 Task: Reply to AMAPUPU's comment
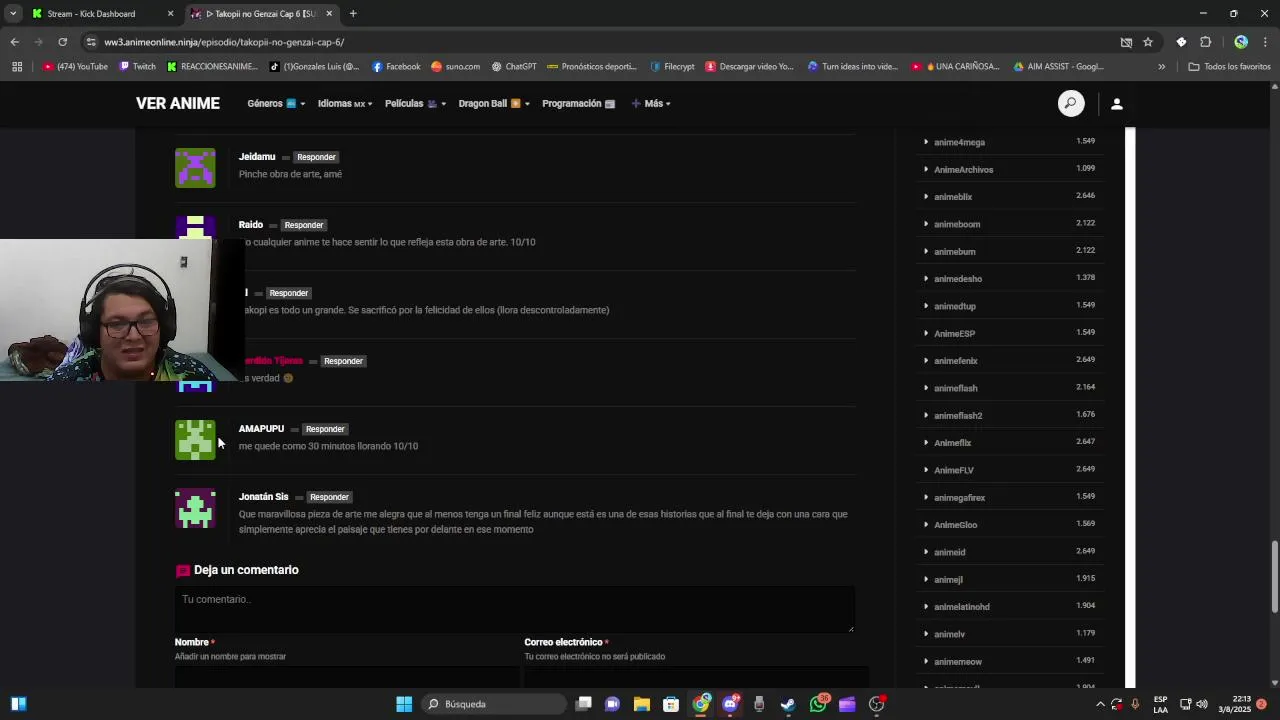pyautogui.click(x=325, y=429)
